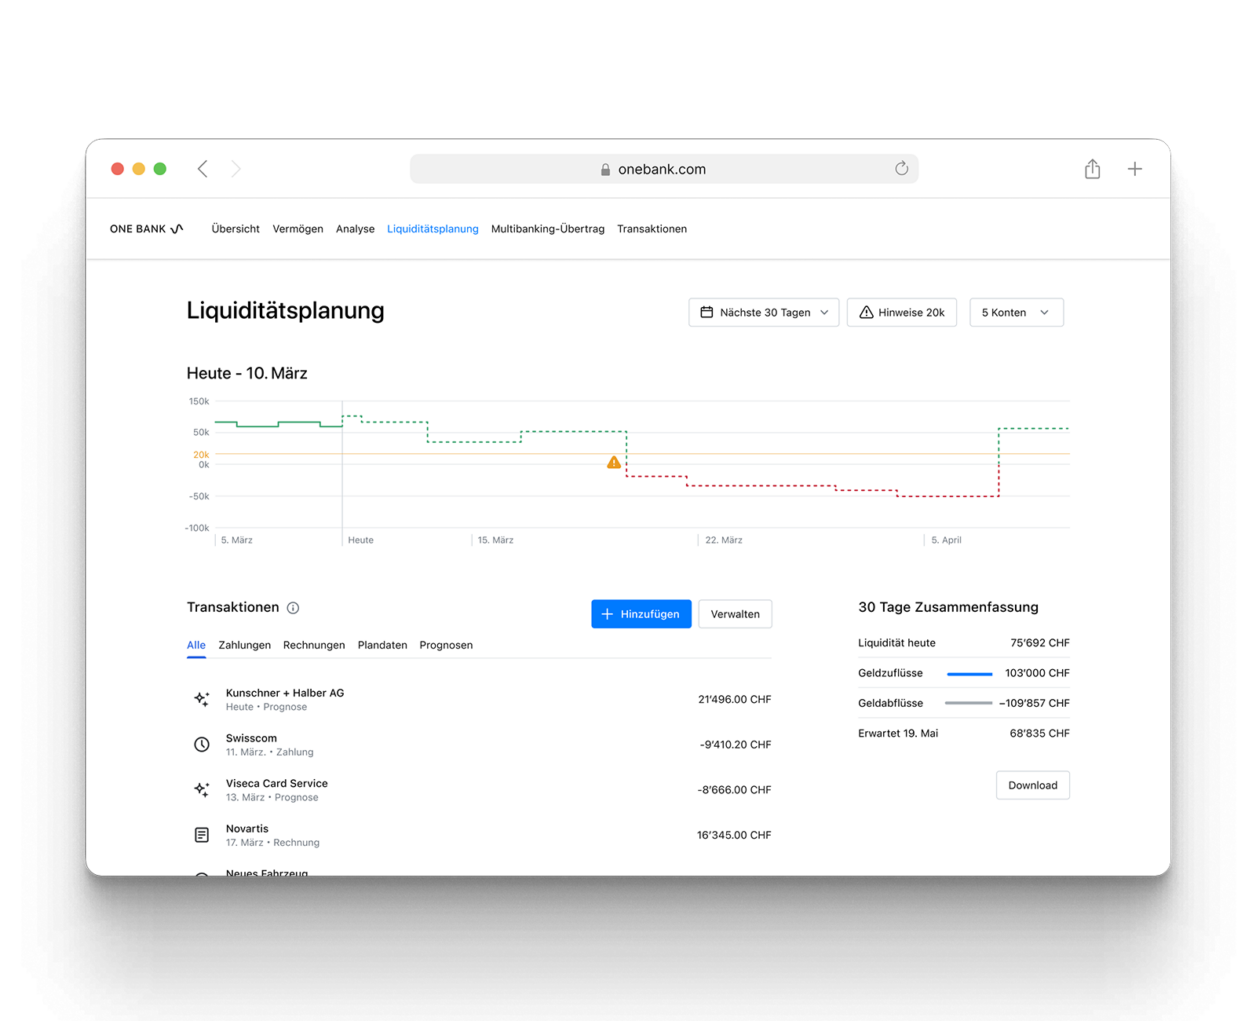Select Viseca Card Service entry
The width and height of the screenshot is (1256, 1021).
pos(479,790)
